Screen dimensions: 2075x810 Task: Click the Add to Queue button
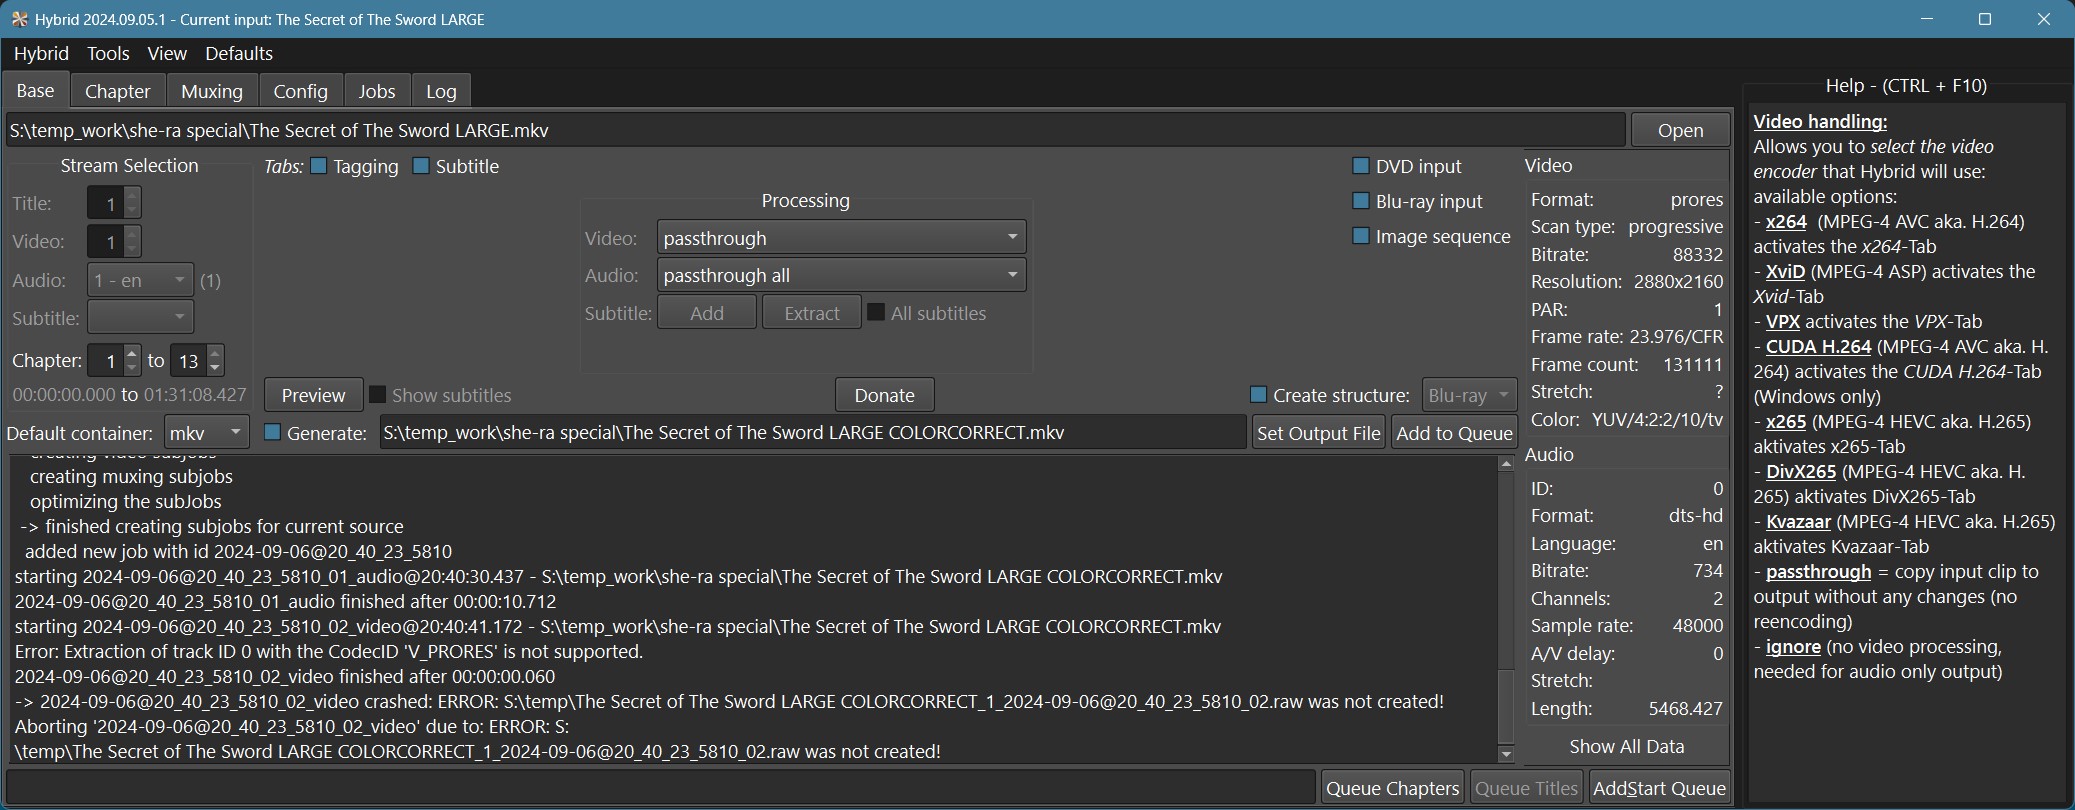click(x=1453, y=433)
